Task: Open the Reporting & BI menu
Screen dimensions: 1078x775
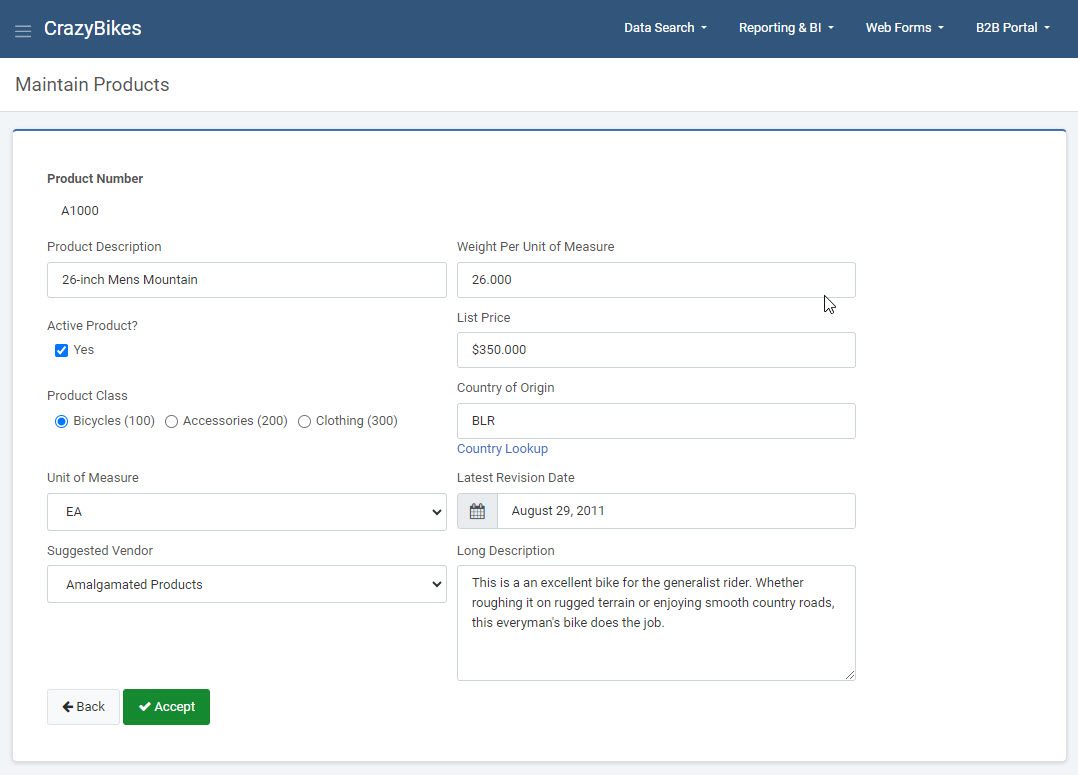Action: point(786,28)
